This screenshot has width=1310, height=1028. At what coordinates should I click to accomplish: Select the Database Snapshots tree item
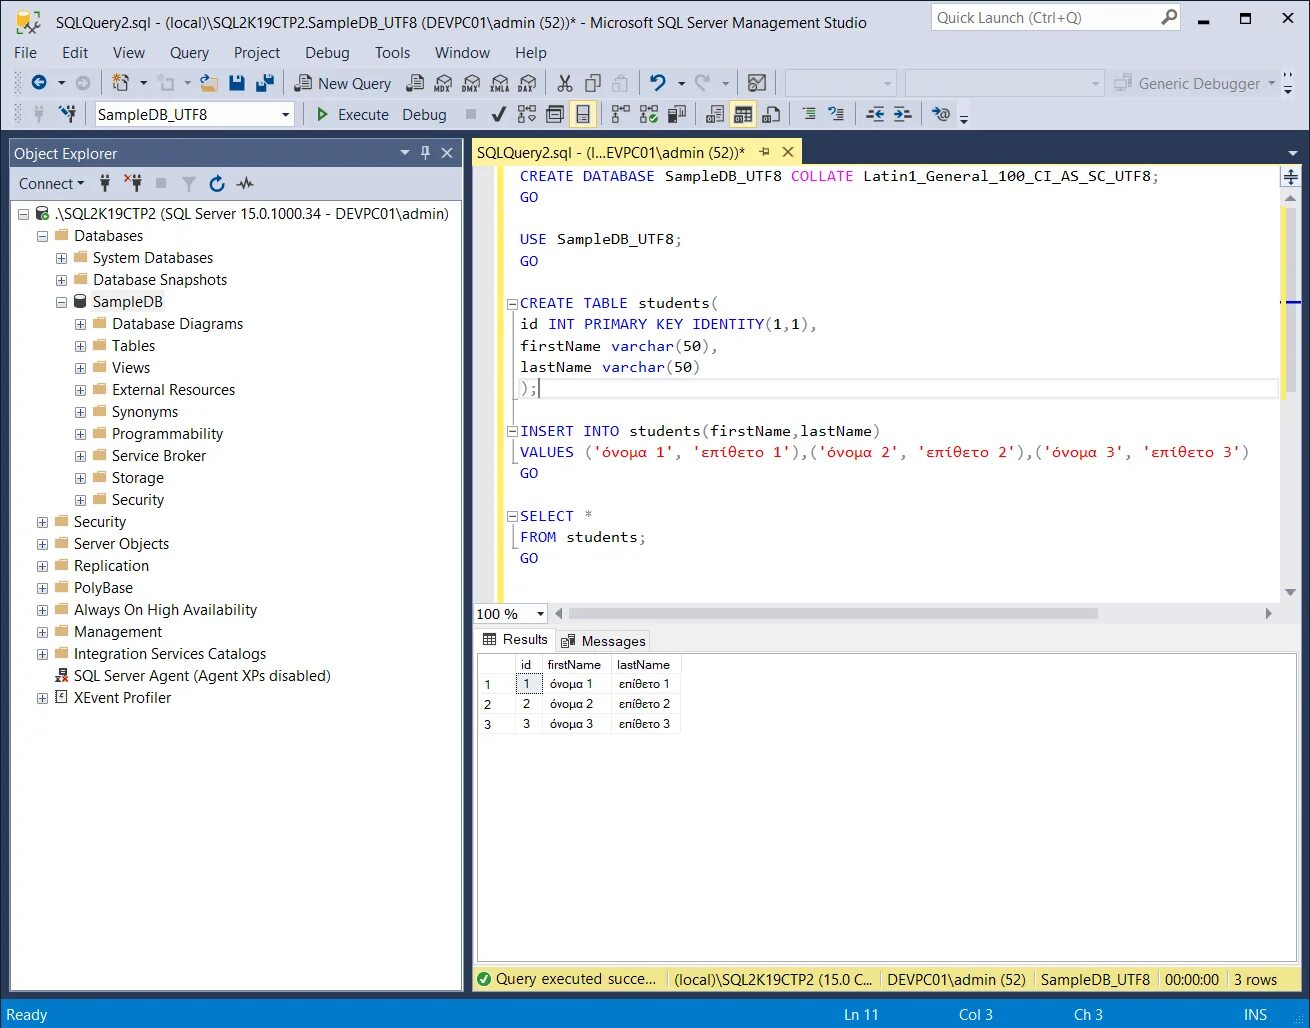click(160, 280)
